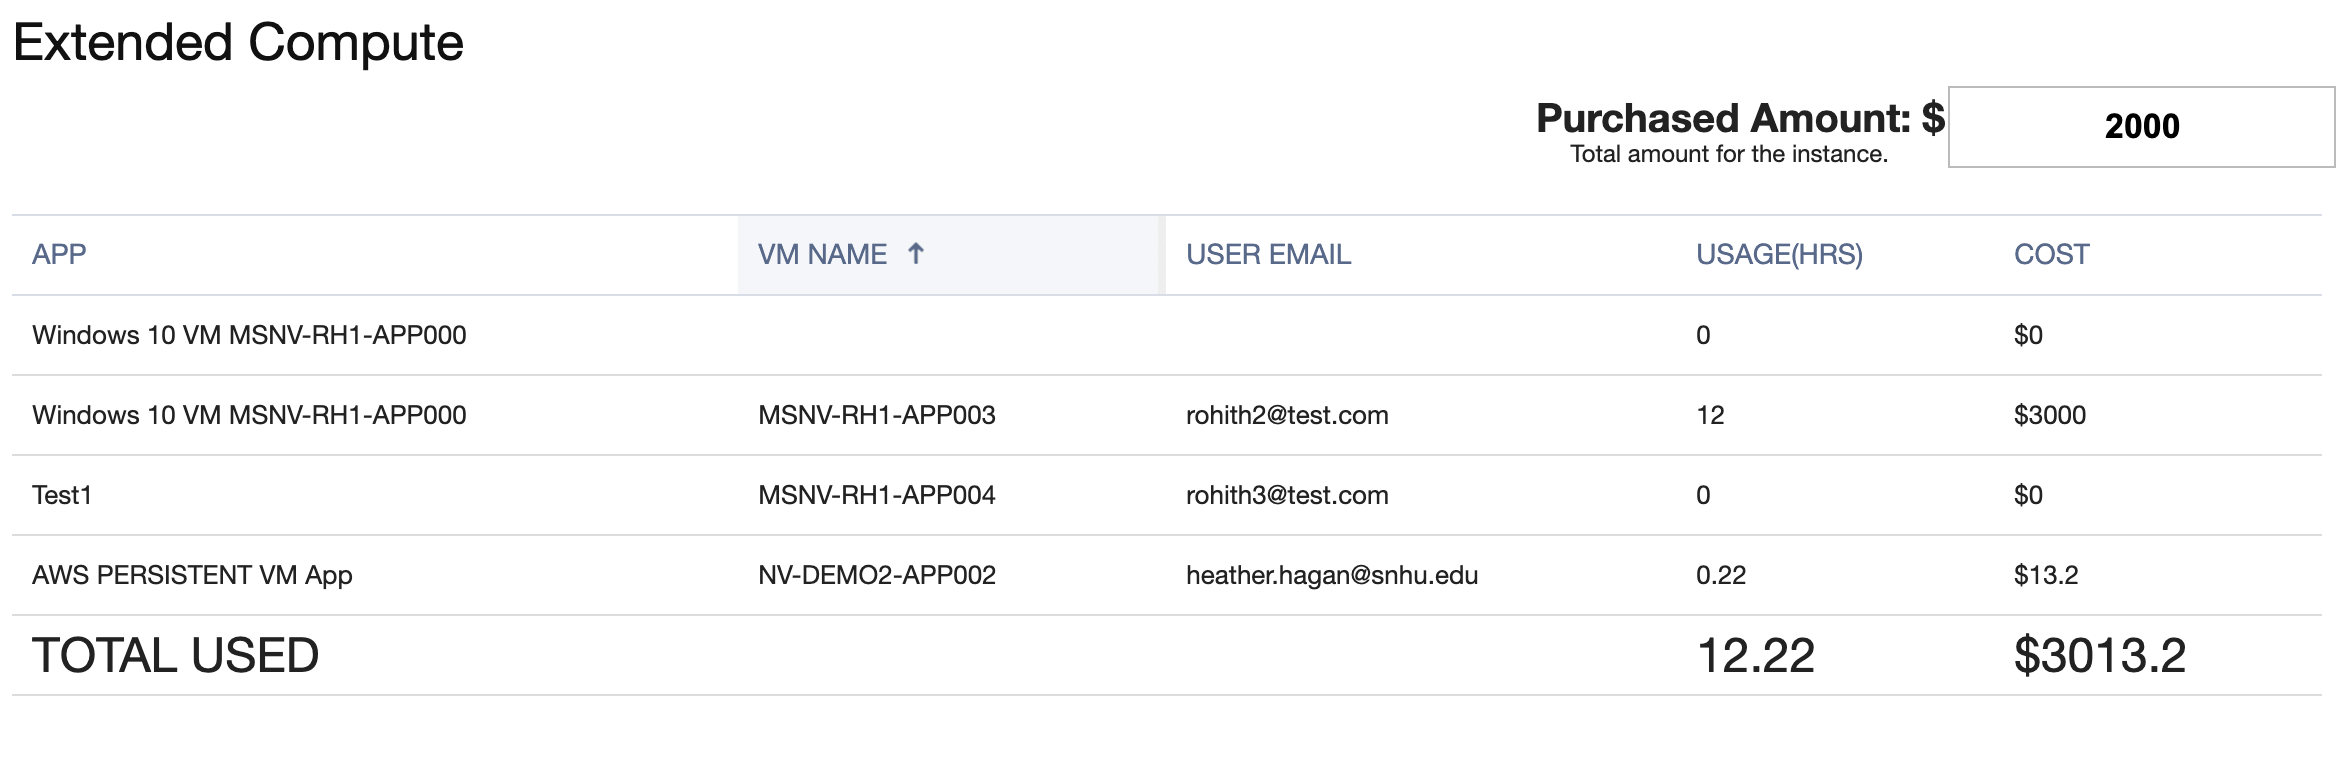Screen dimensions: 2346x766
Task: Sort table by USER EMAIL column header
Action: (1268, 255)
